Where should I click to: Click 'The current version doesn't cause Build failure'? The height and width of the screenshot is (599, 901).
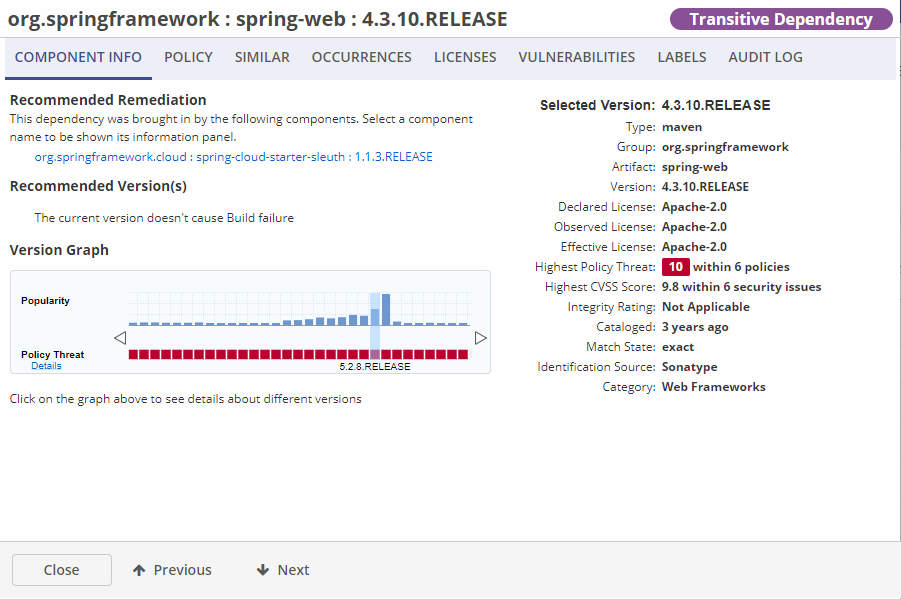pos(164,218)
